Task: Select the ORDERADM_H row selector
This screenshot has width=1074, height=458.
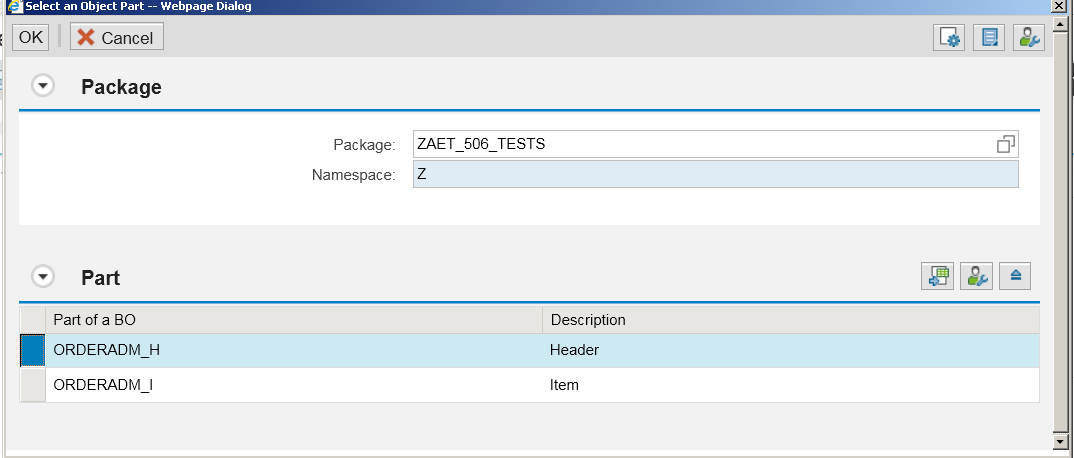Action: (x=32, y=351)
